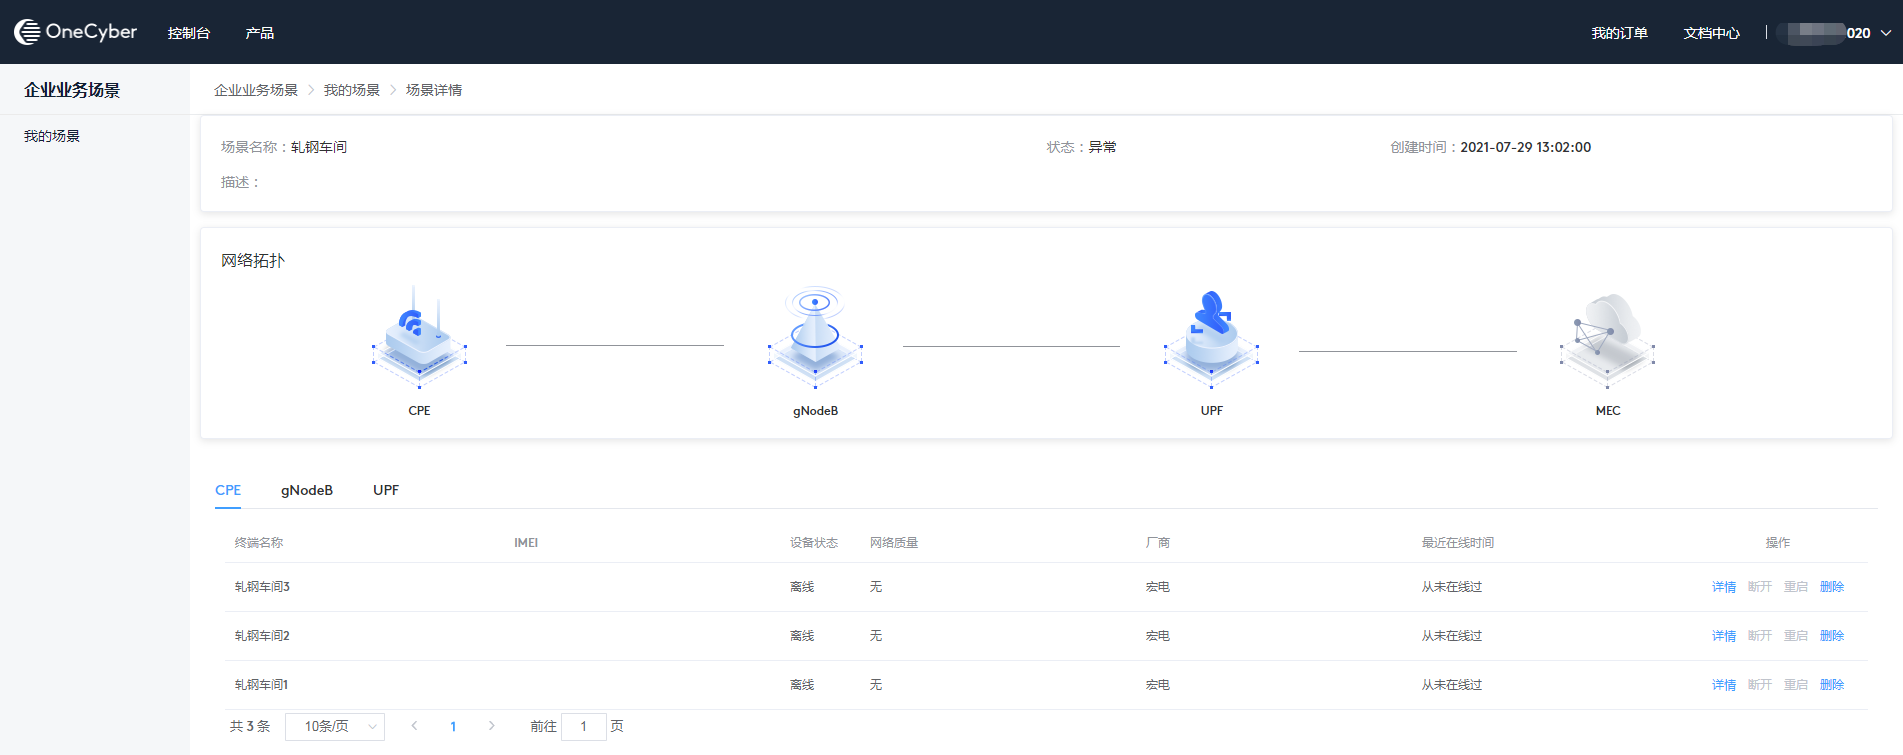Go to the next page arrow
1903x755 pixels.
491,726
